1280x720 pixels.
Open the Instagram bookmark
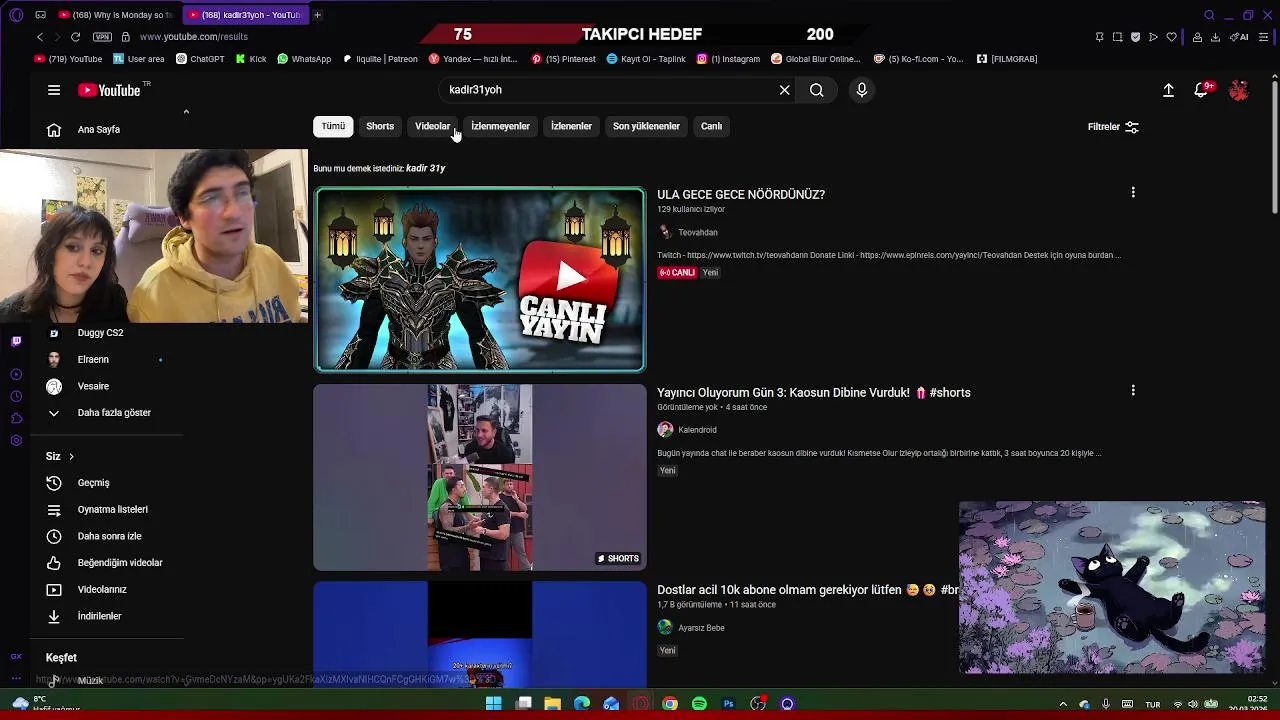728,59
